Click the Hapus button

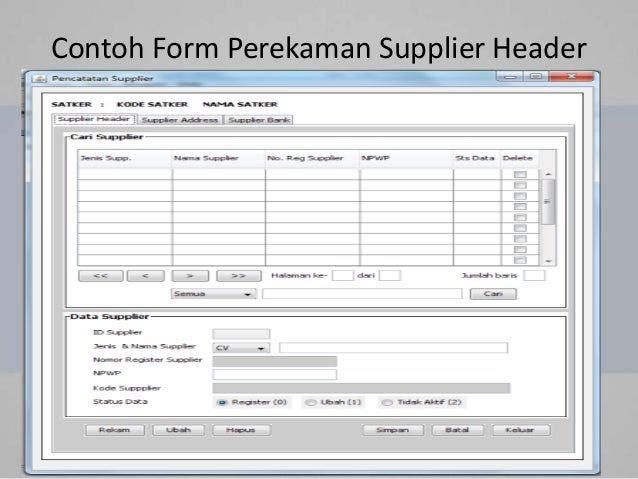pyautogui.click(x=241, y=430)
